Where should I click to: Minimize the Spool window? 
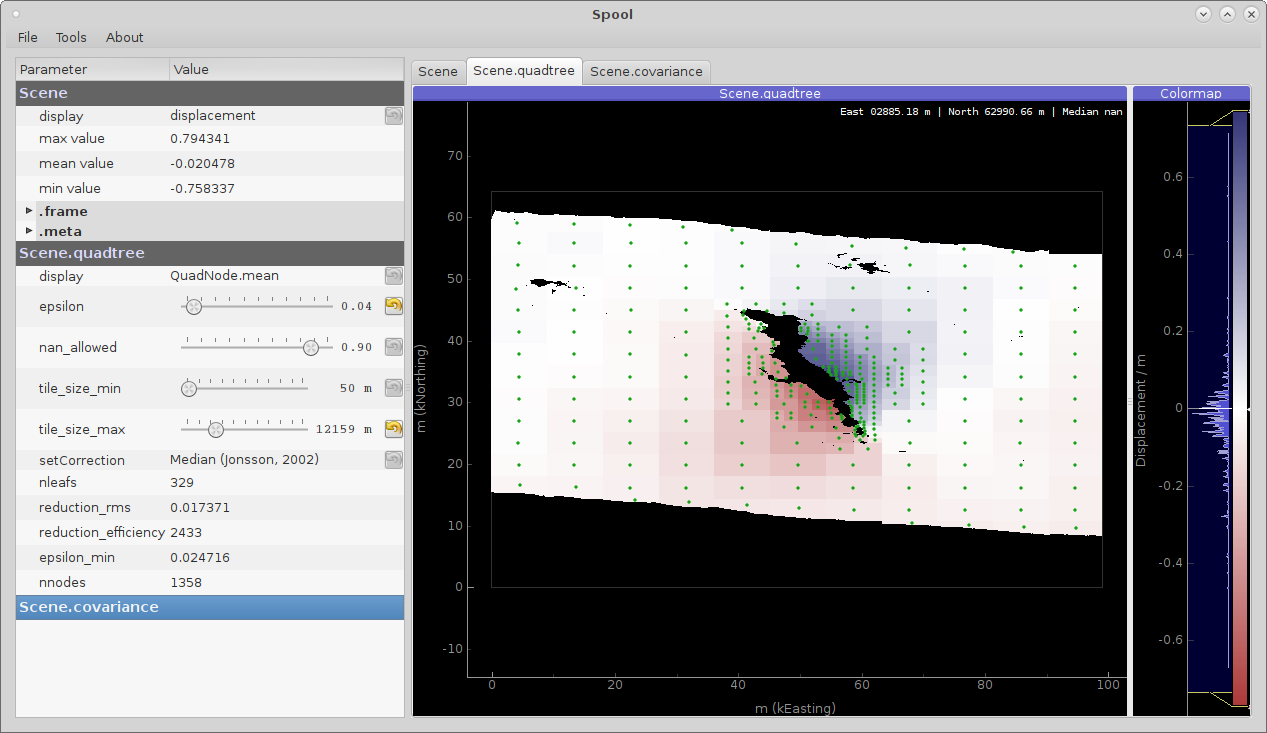1203,14
